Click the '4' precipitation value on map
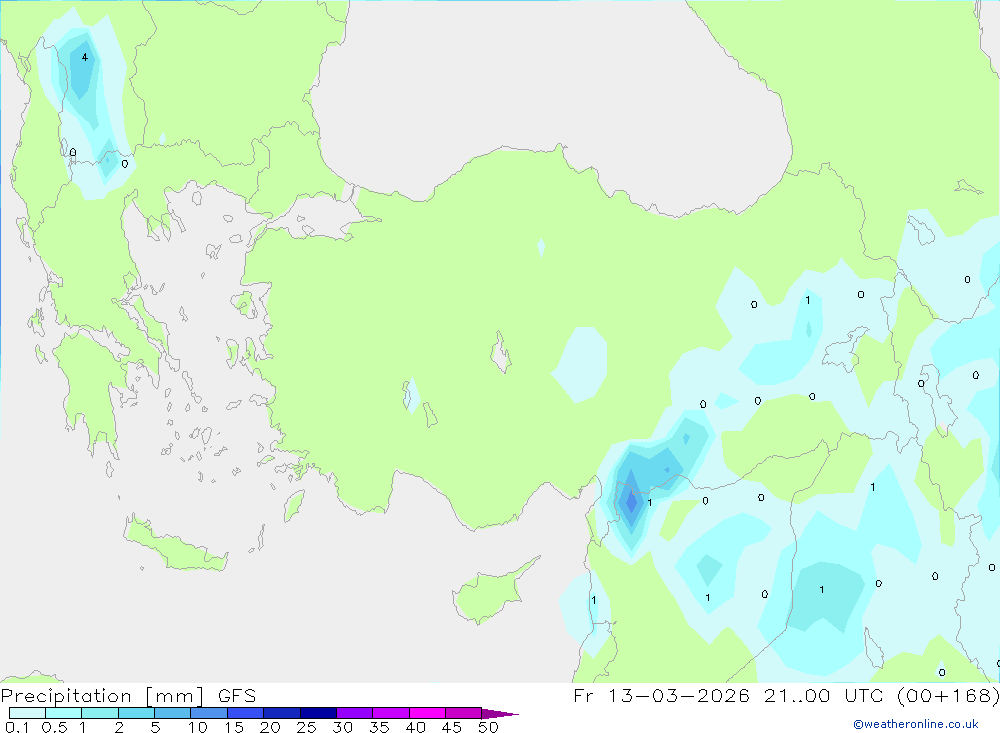Image resolution: width=1000 pixels, height=733 pixels. coord(84,57)
